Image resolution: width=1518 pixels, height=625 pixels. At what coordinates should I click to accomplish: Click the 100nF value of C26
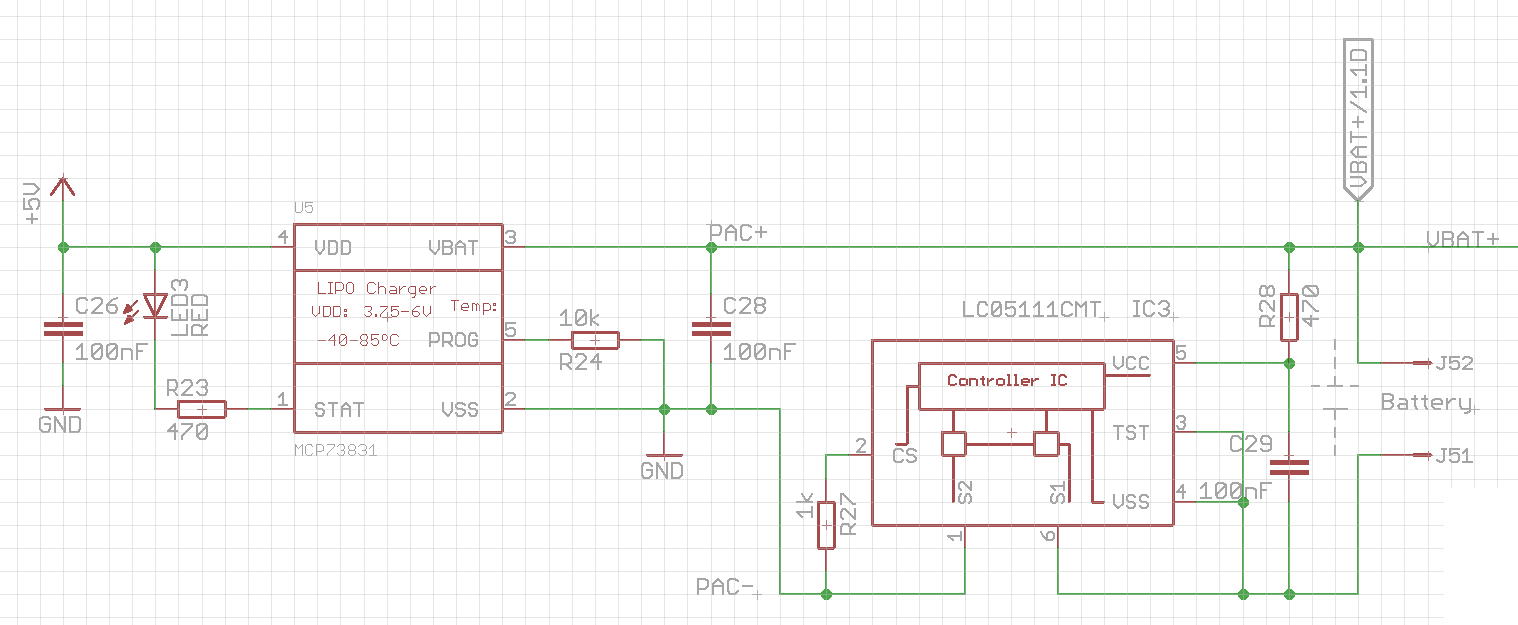point(111,351)
